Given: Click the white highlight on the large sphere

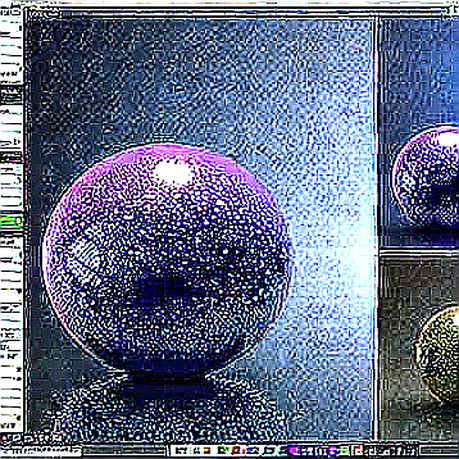Looking at the screenshot, I should [173, 172].
